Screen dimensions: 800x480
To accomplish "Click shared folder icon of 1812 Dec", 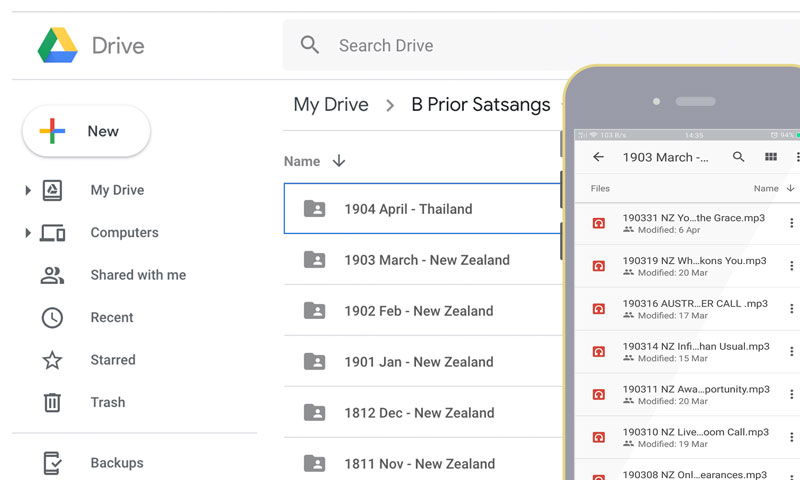I will tap(314, 412).
